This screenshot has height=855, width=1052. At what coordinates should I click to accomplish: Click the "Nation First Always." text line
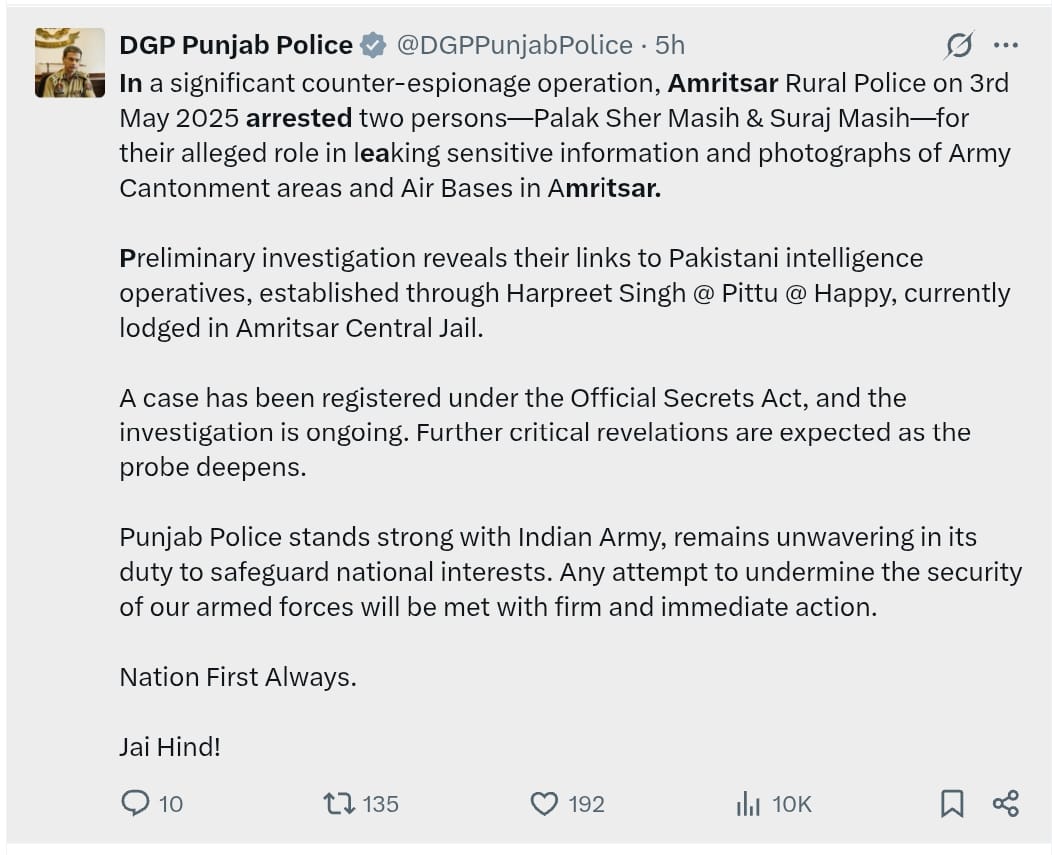tap(238, 676)
